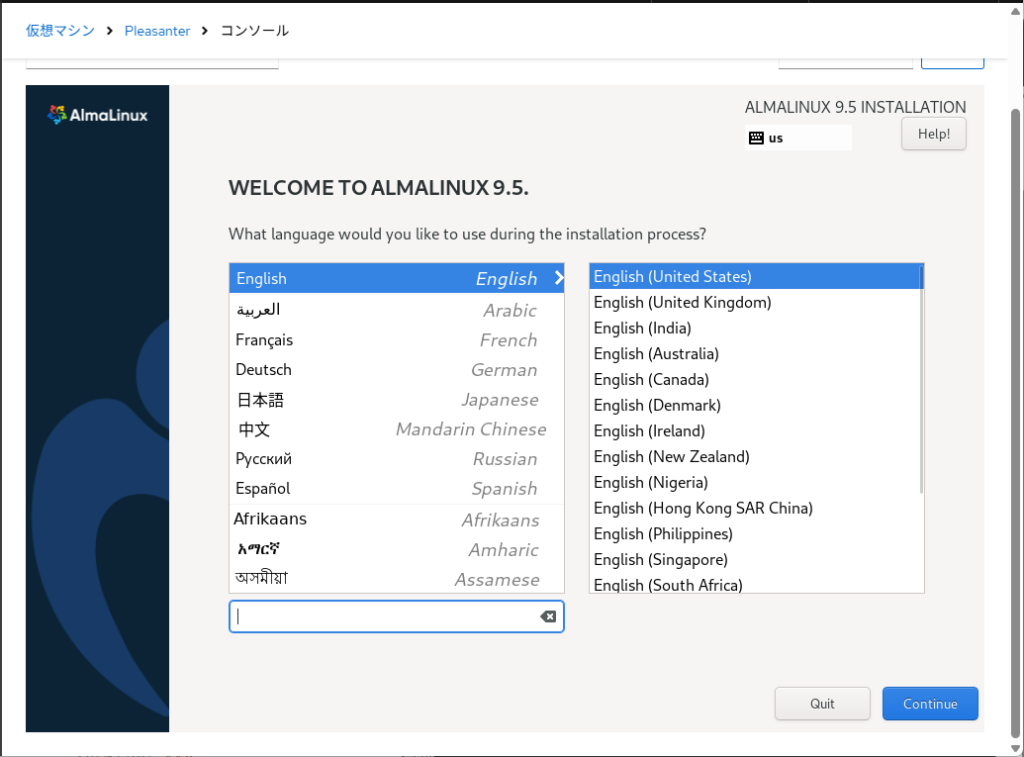
Task: Click the us keyboard layout icon
Action: coord(756,138)
